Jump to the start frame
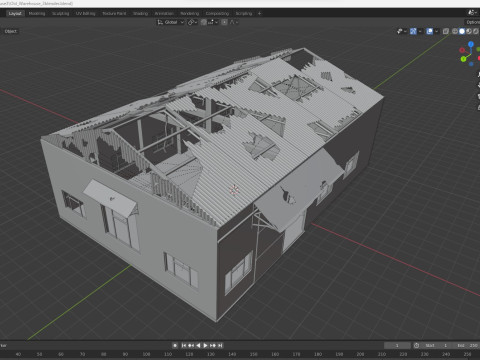This screenshot has height=360, width=480. point(184,345)
